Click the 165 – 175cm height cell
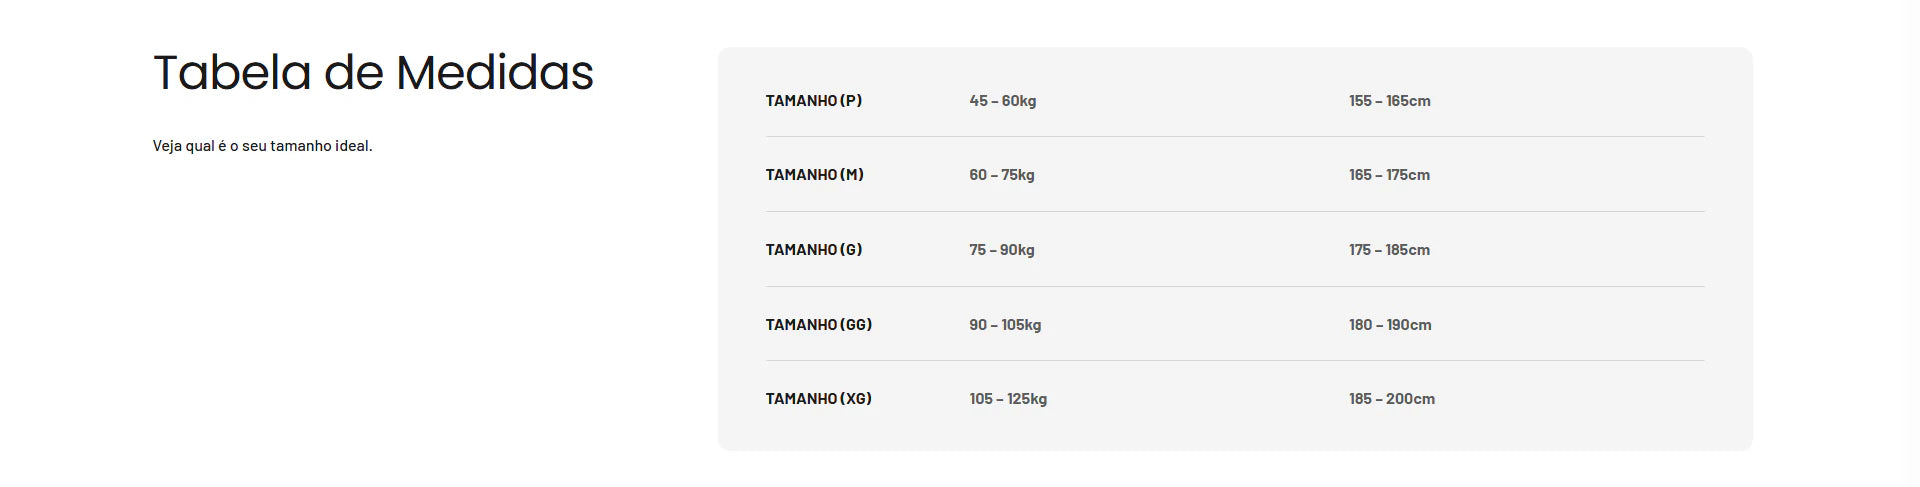1920x487 pixels. [1389, 175]
